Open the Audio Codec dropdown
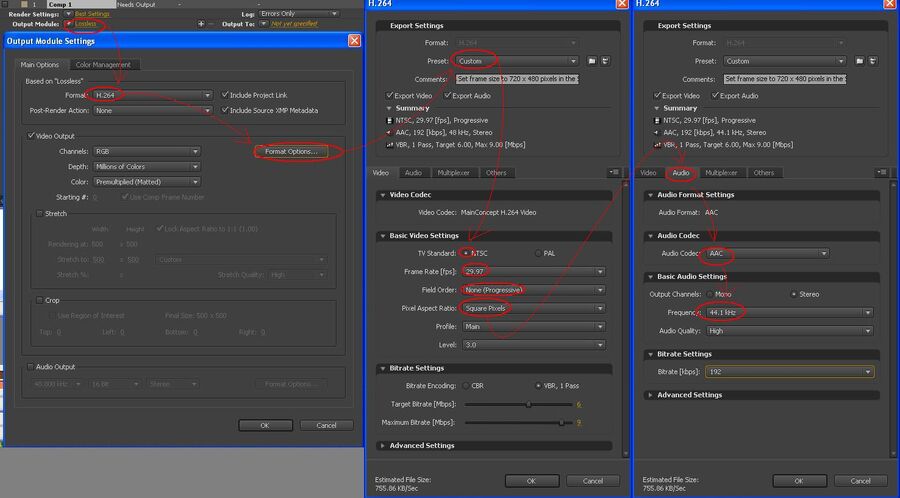 (768, 253)
